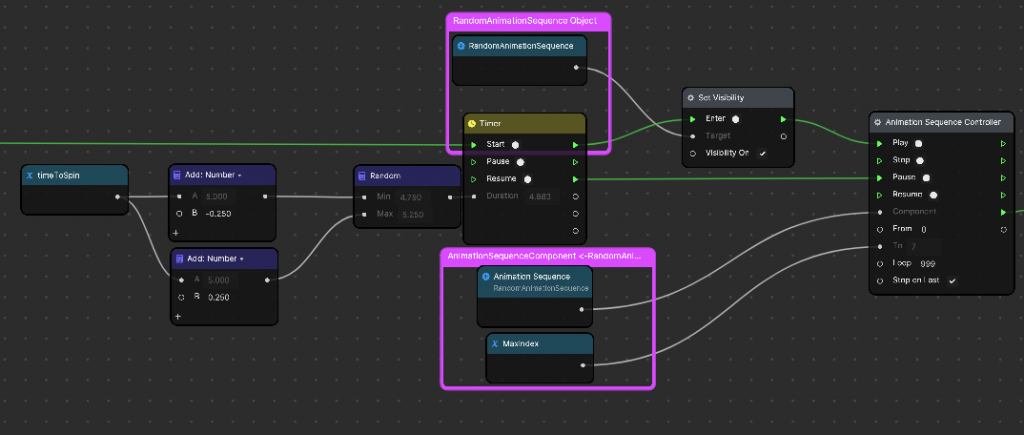Open the upper Add: Number type dropdown
This screenshot has width=1024, height=435.
[239, 176]
